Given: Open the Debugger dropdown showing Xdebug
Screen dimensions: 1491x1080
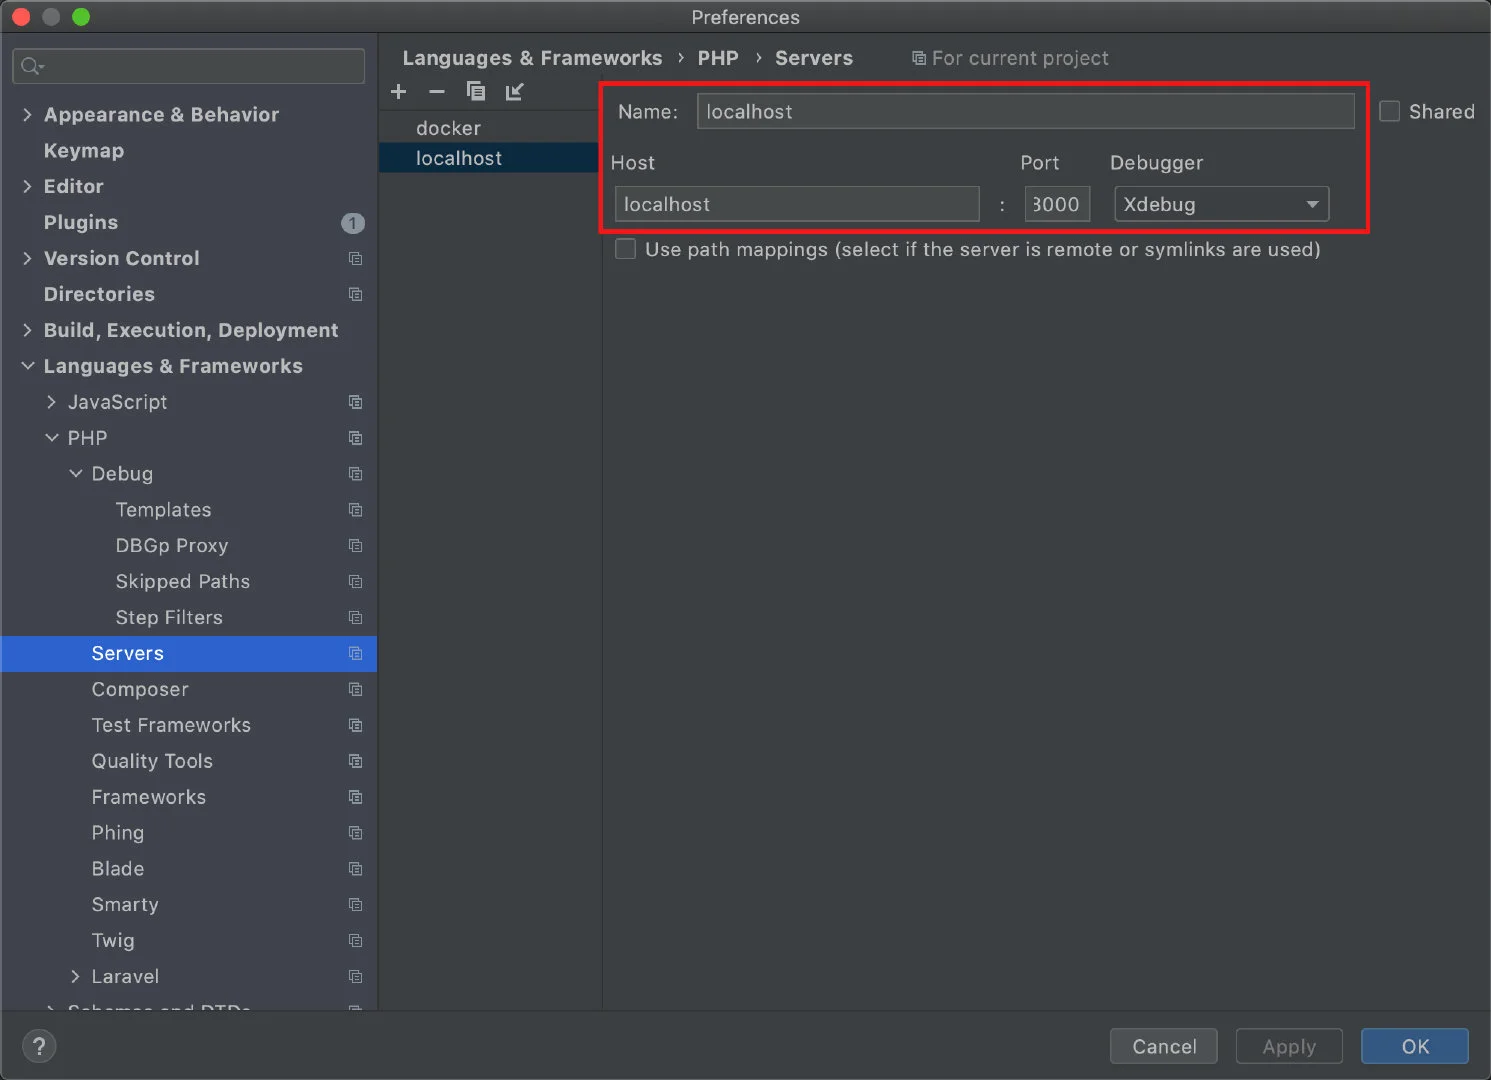Looking at the screenshot, I should click(1221, 204).
